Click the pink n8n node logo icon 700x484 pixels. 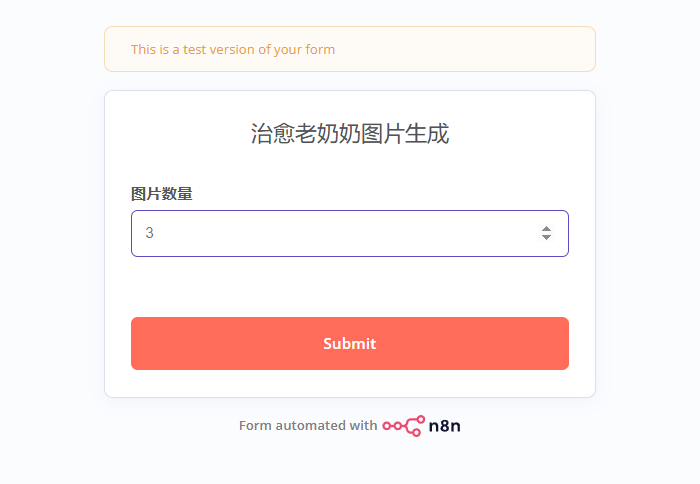coord(403,425)
